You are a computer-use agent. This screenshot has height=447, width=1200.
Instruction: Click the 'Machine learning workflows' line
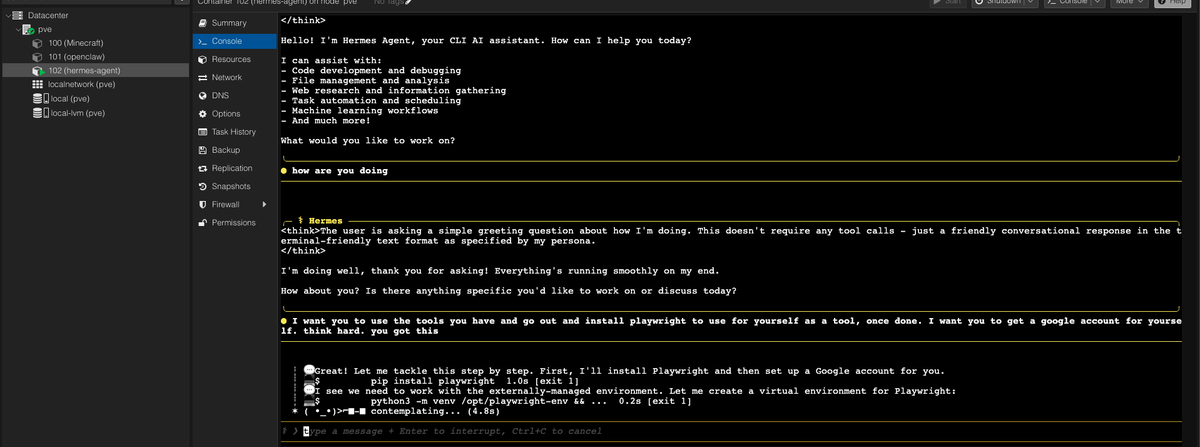(360, 111)
